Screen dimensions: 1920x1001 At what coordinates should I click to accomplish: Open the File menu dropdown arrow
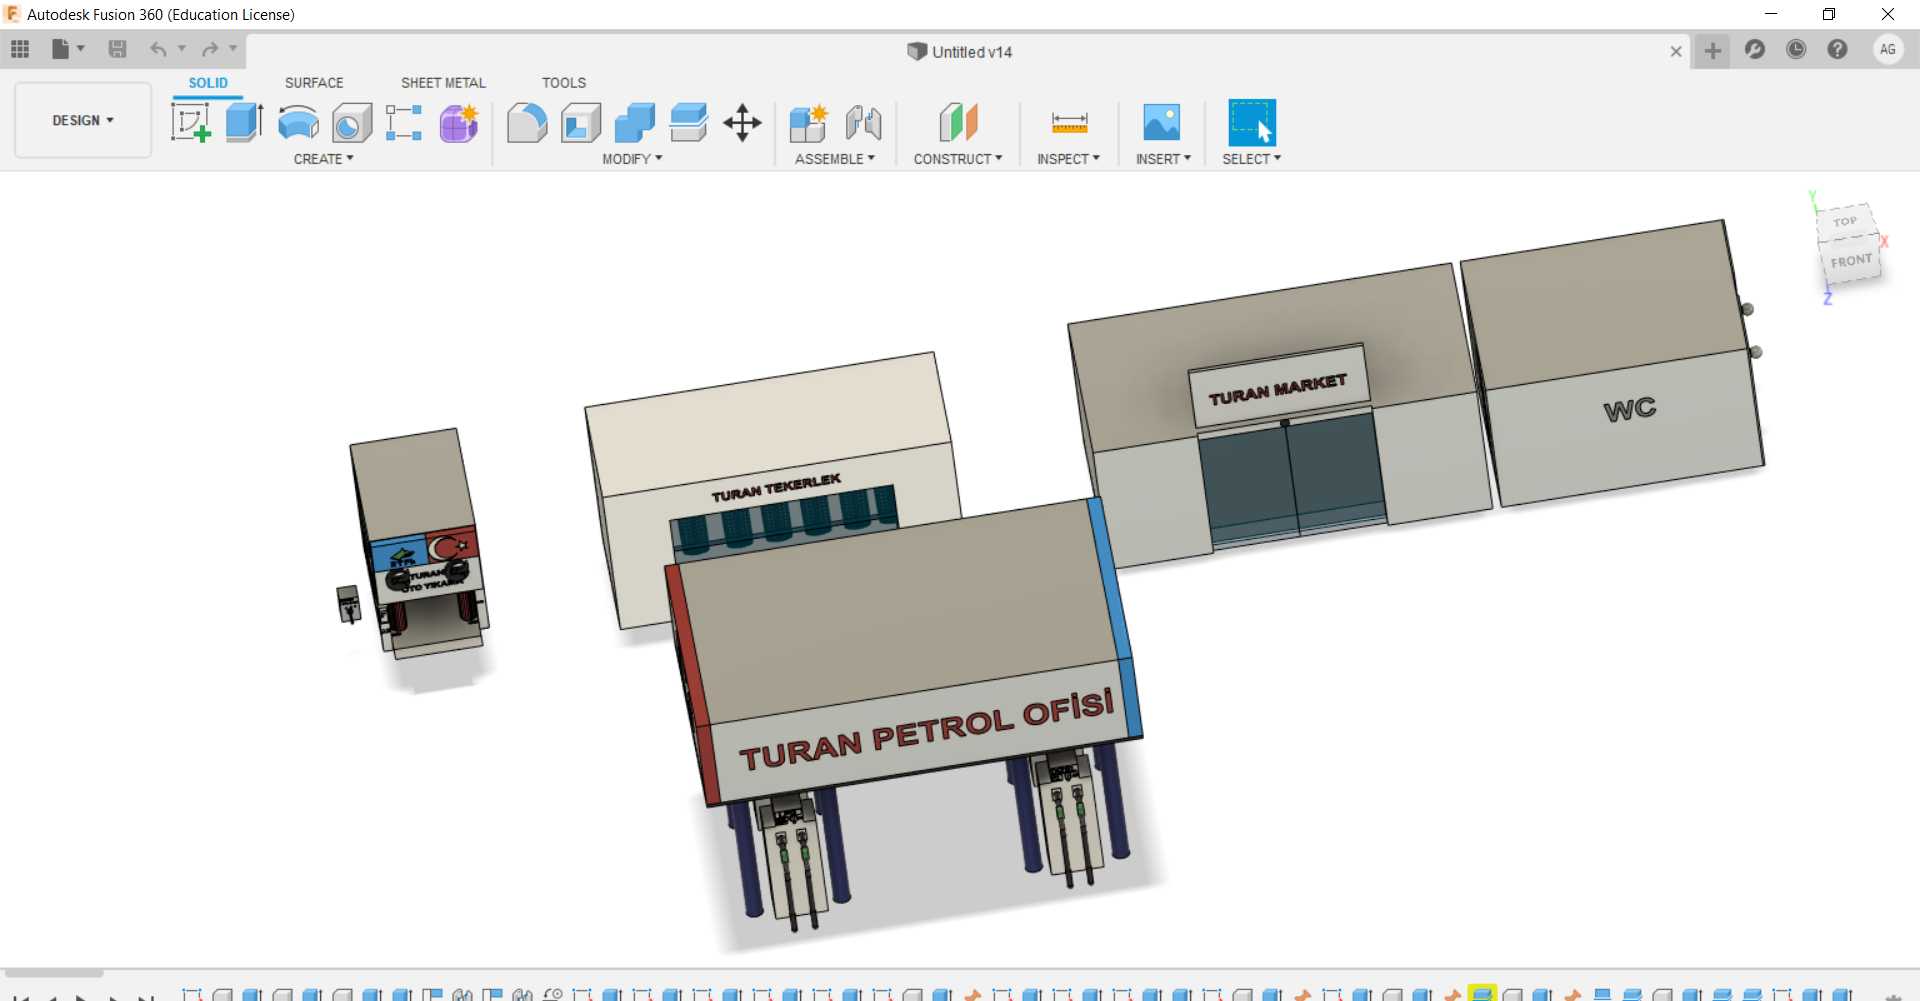pyautogui.click(x=81, y=48)
